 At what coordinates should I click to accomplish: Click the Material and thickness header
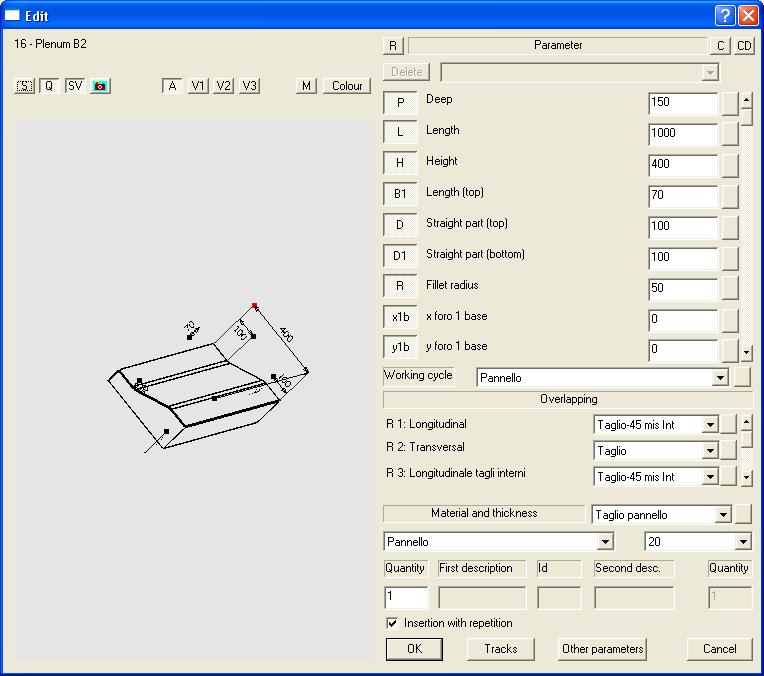[x=484, y=514]
